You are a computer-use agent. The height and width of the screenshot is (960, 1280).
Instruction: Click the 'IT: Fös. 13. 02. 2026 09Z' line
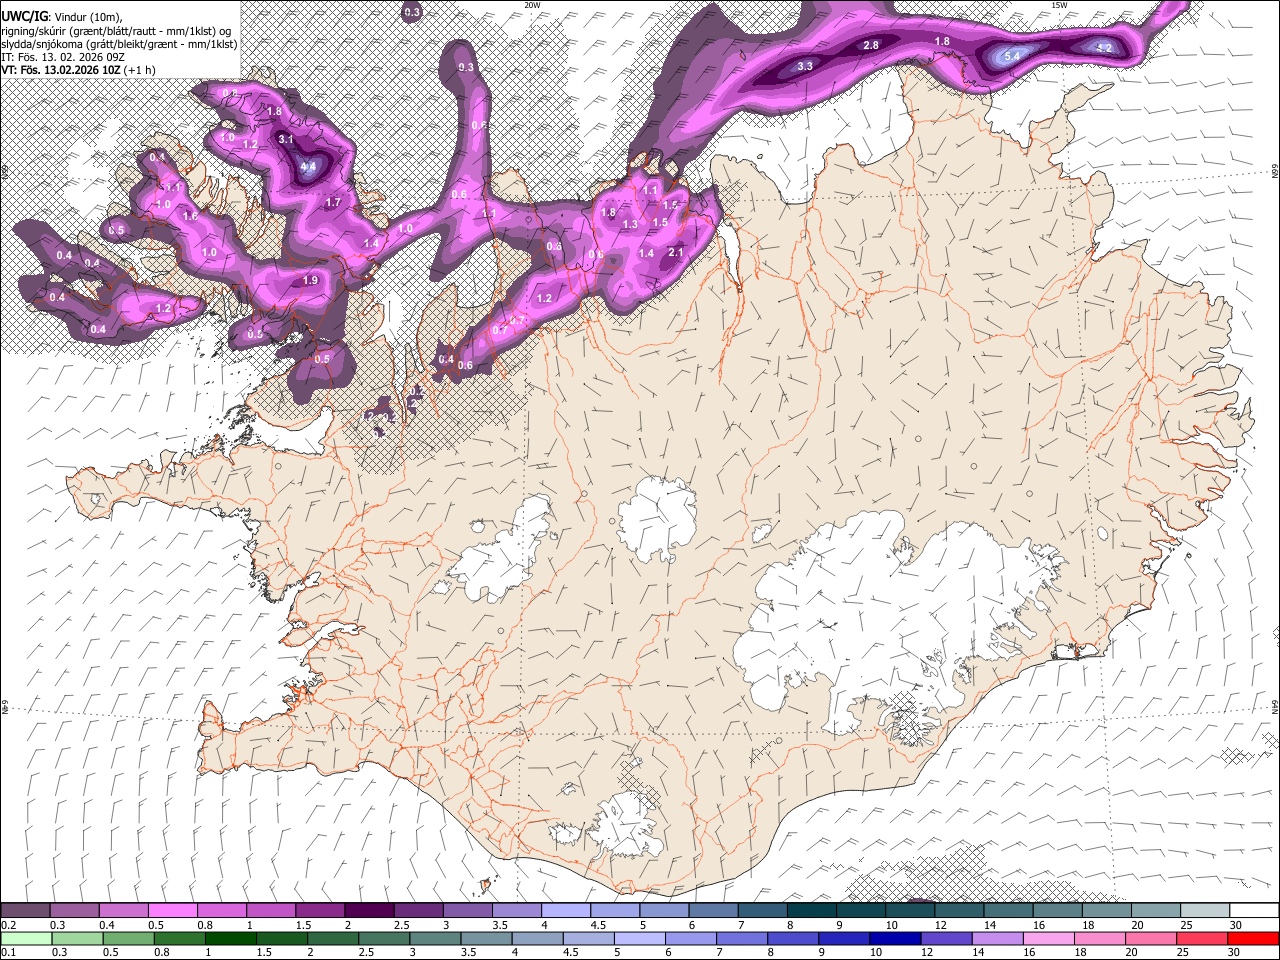click(x=63, y=57)
